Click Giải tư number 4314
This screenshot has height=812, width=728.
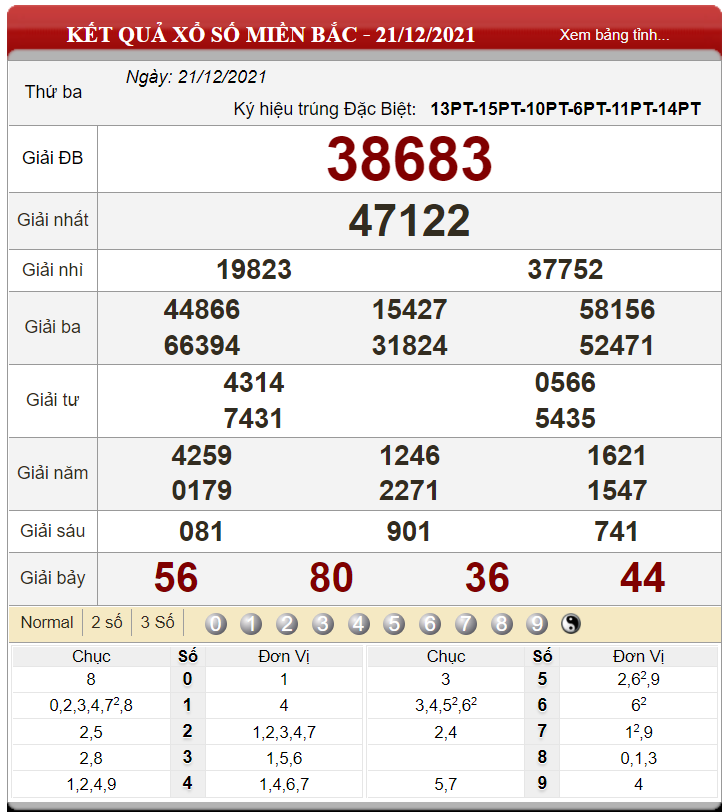coord(254,383)
